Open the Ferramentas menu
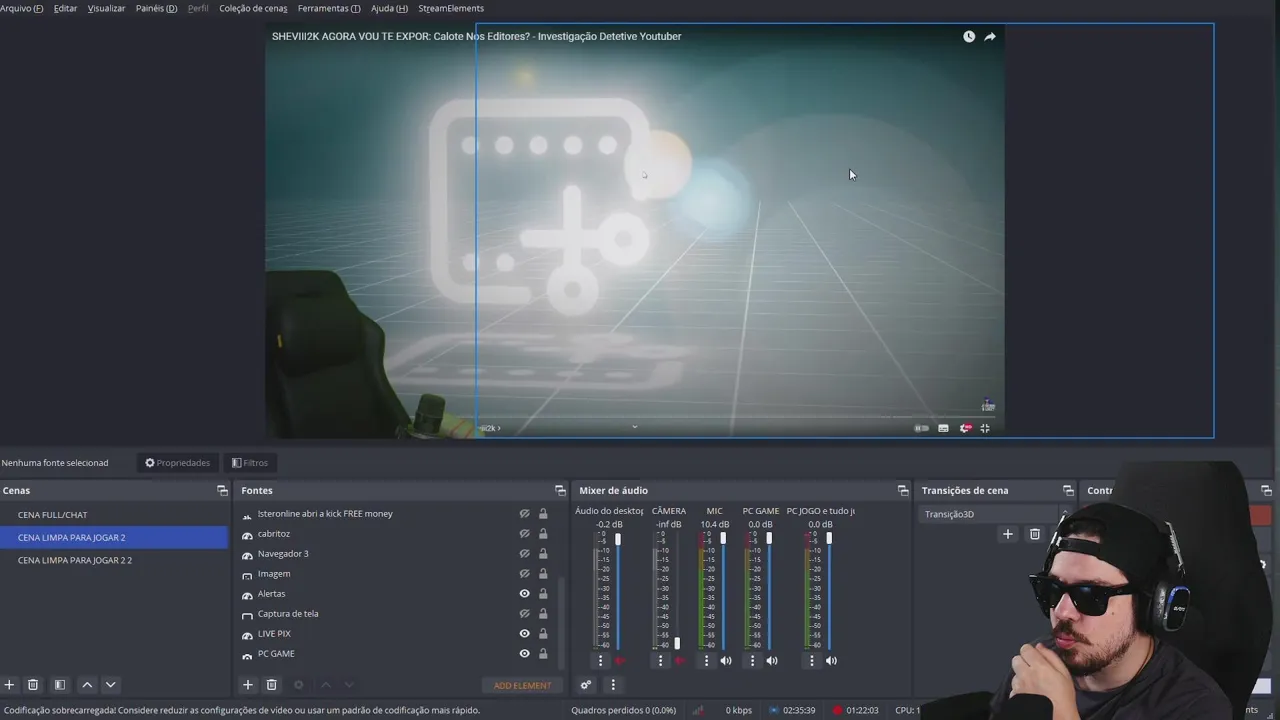 [x=329, y=8]
